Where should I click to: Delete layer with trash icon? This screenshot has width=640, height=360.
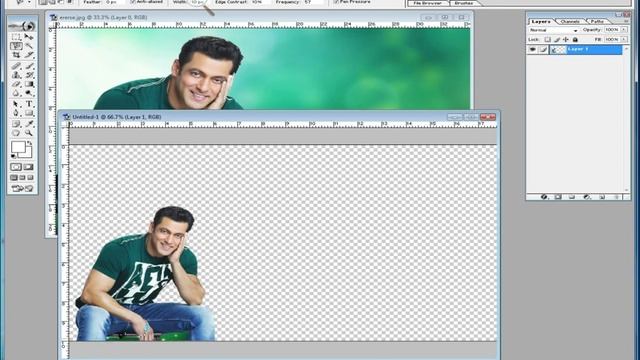(x=617, y=197)
